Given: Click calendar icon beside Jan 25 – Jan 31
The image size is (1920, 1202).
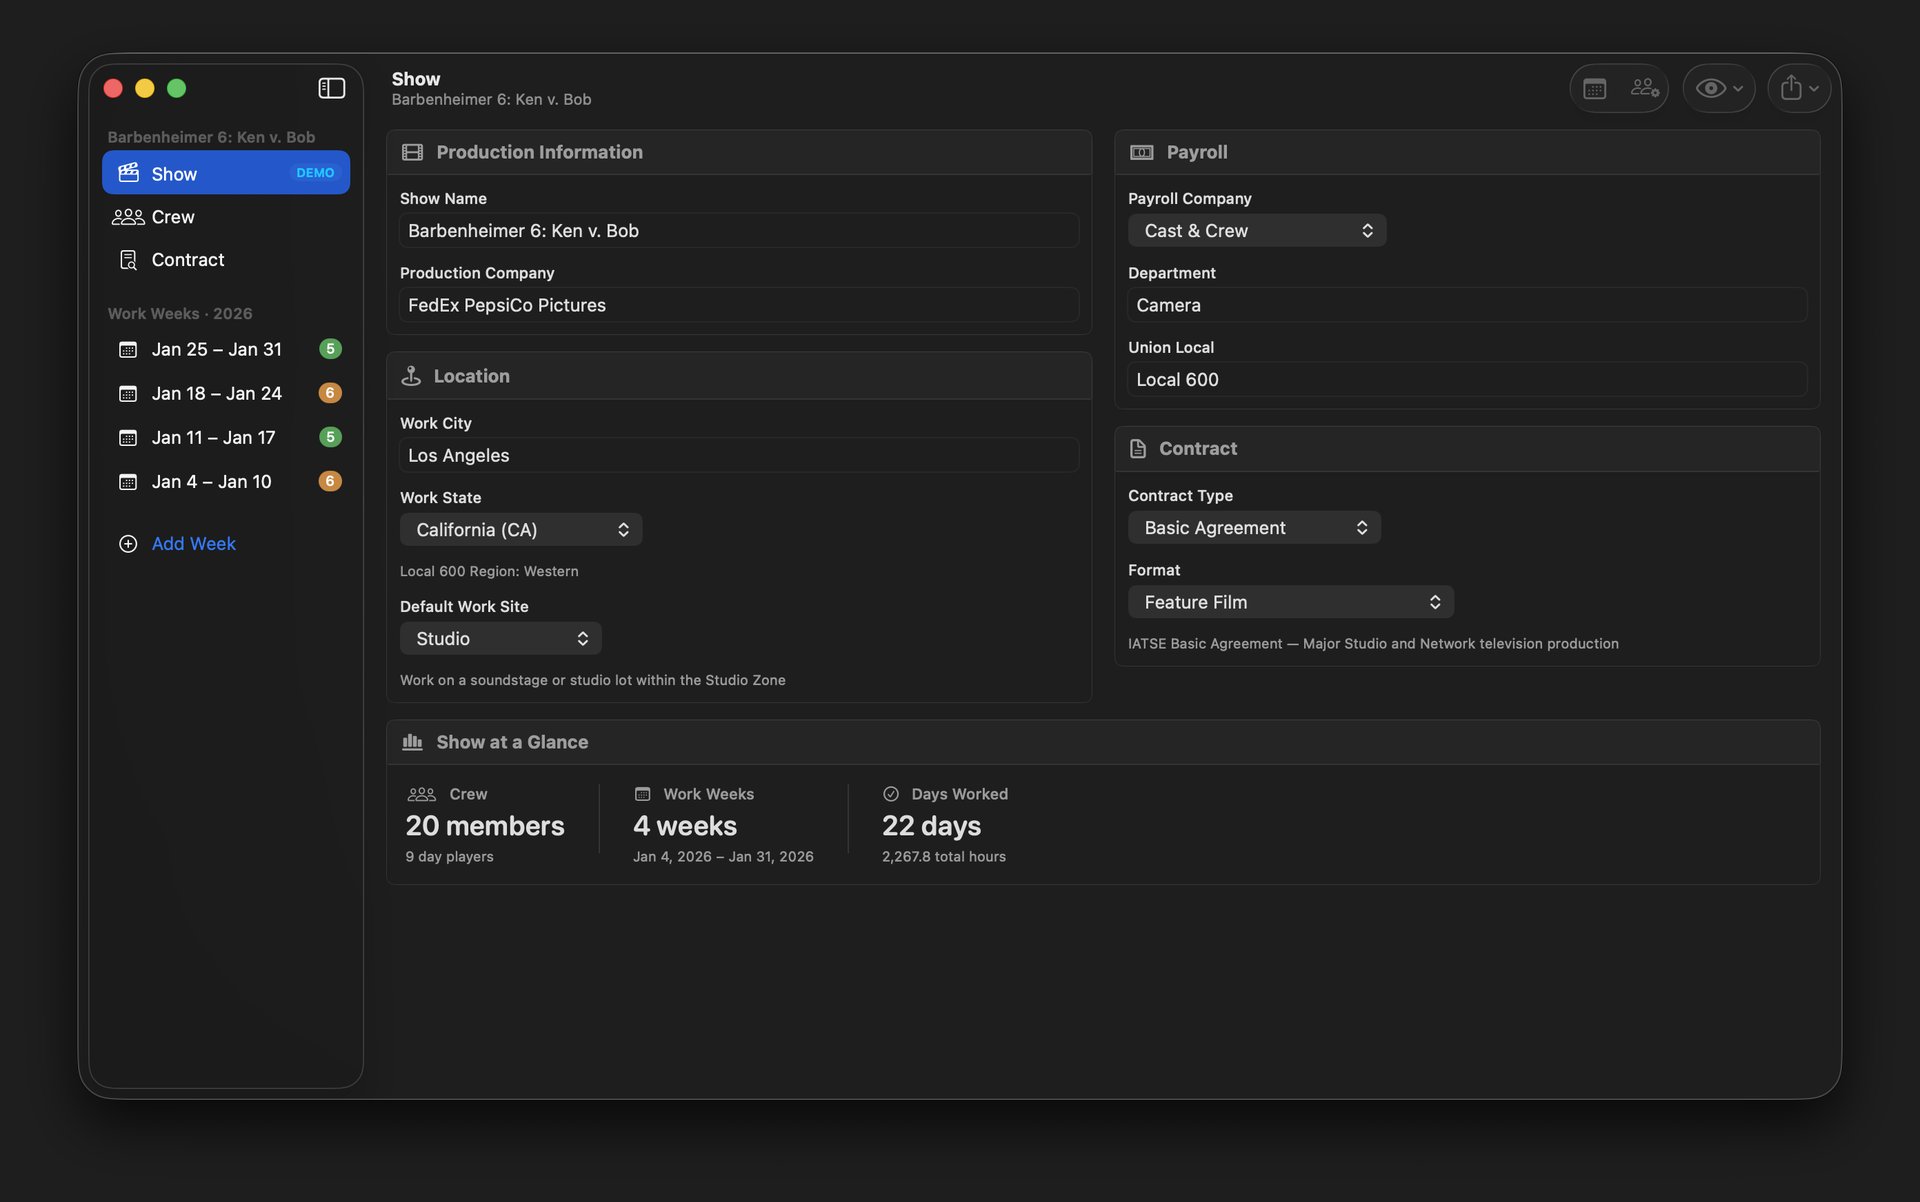Looking at the screenshot, I should [x=128, y=349].
